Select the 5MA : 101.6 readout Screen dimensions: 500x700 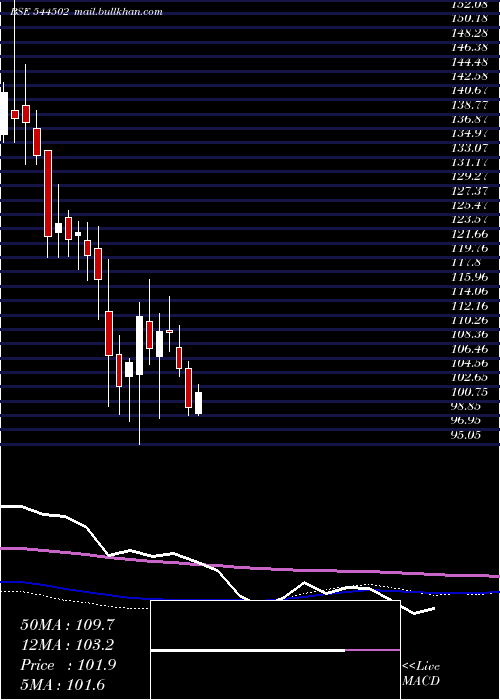click(62, 685)
